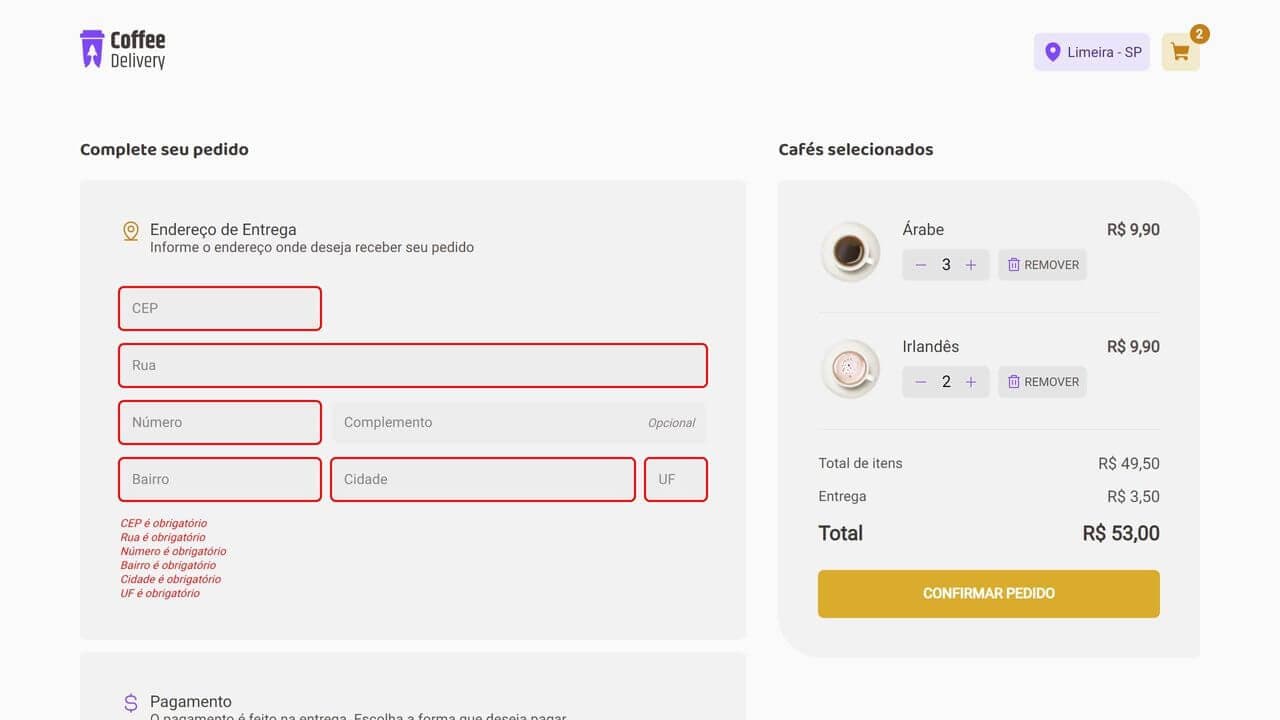The image size is (1280, 720).
Task: Click REMOVER for the Árabe coffee
Action: [1042, 264]
